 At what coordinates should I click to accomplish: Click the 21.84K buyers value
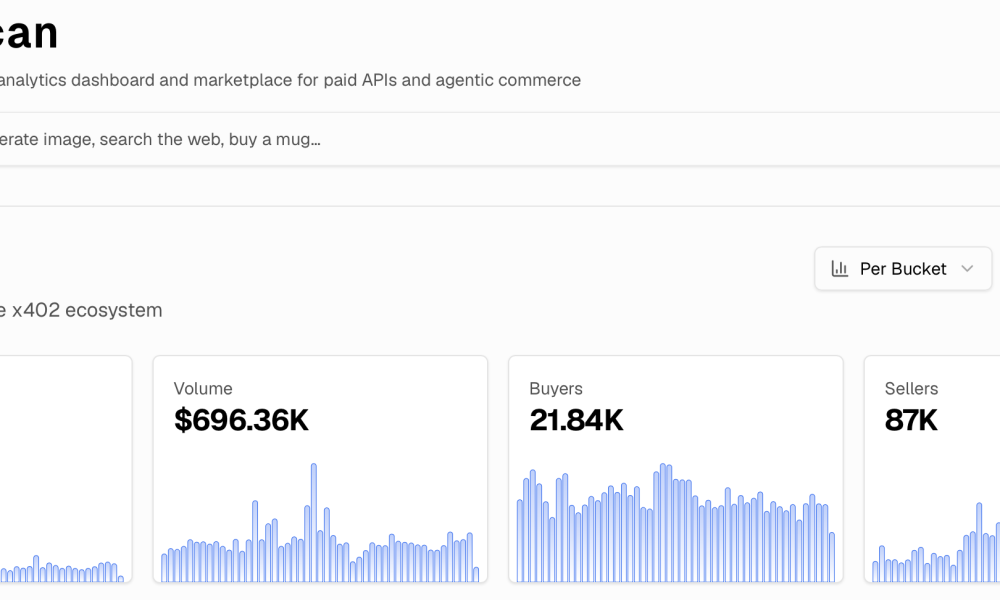pyautogui.click(x=576, y=420)
